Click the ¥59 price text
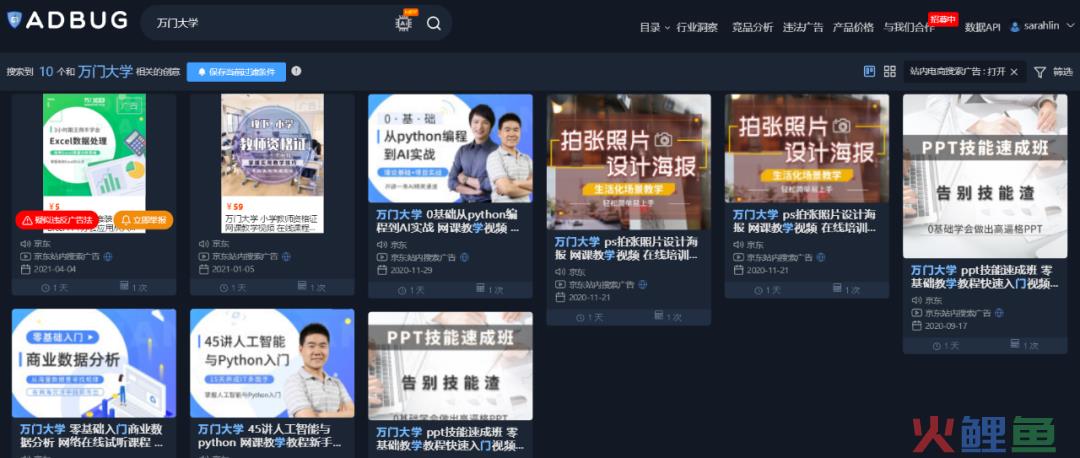The height and width of the screenshot is (458, 1080). pos(234,206)
